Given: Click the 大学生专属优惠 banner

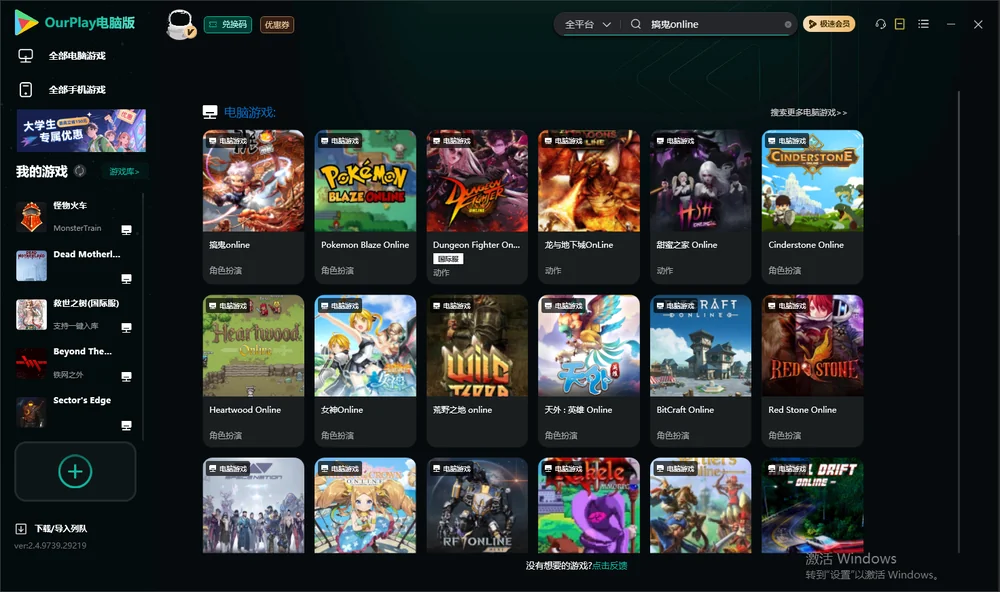Looking at the screenshot, I should pos(81,131).
